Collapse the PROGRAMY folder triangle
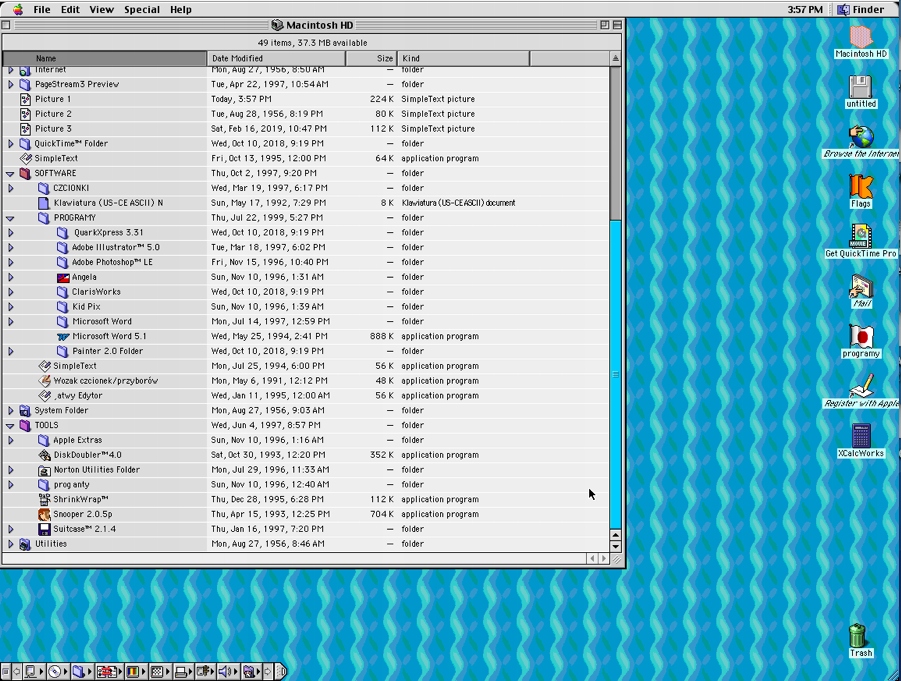 click(x=10, y=218)
